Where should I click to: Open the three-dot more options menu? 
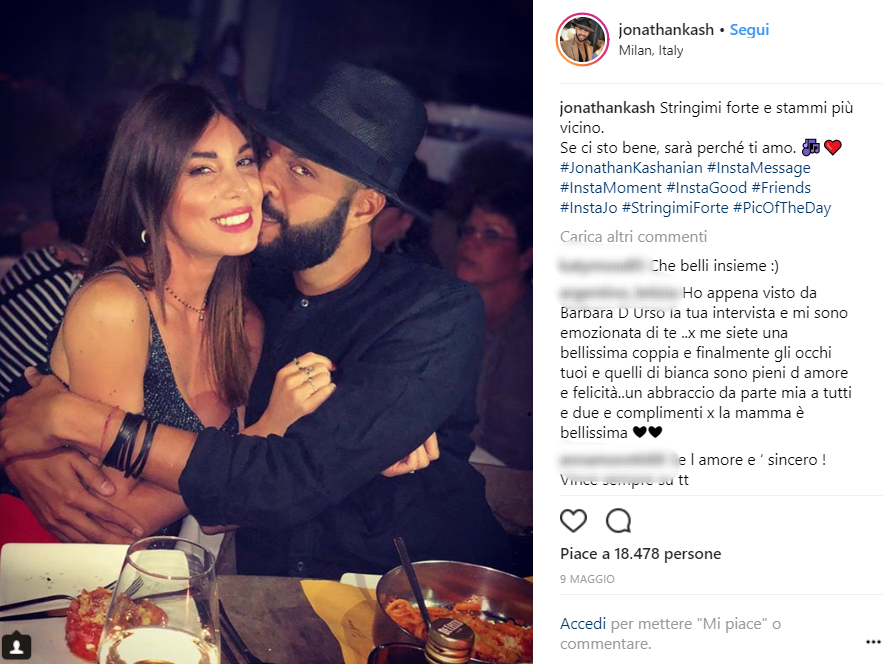click(x=873, y=642)
